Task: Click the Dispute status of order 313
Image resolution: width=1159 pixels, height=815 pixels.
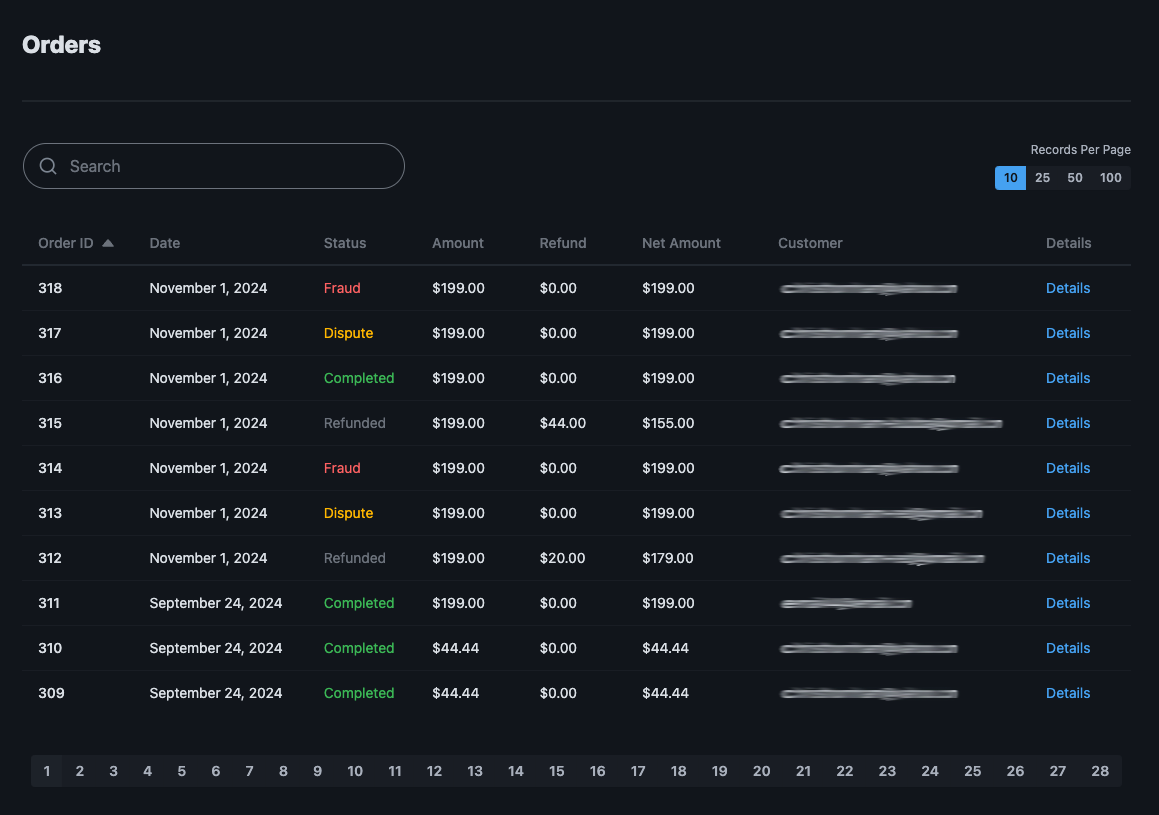Action: coord(348,514)
